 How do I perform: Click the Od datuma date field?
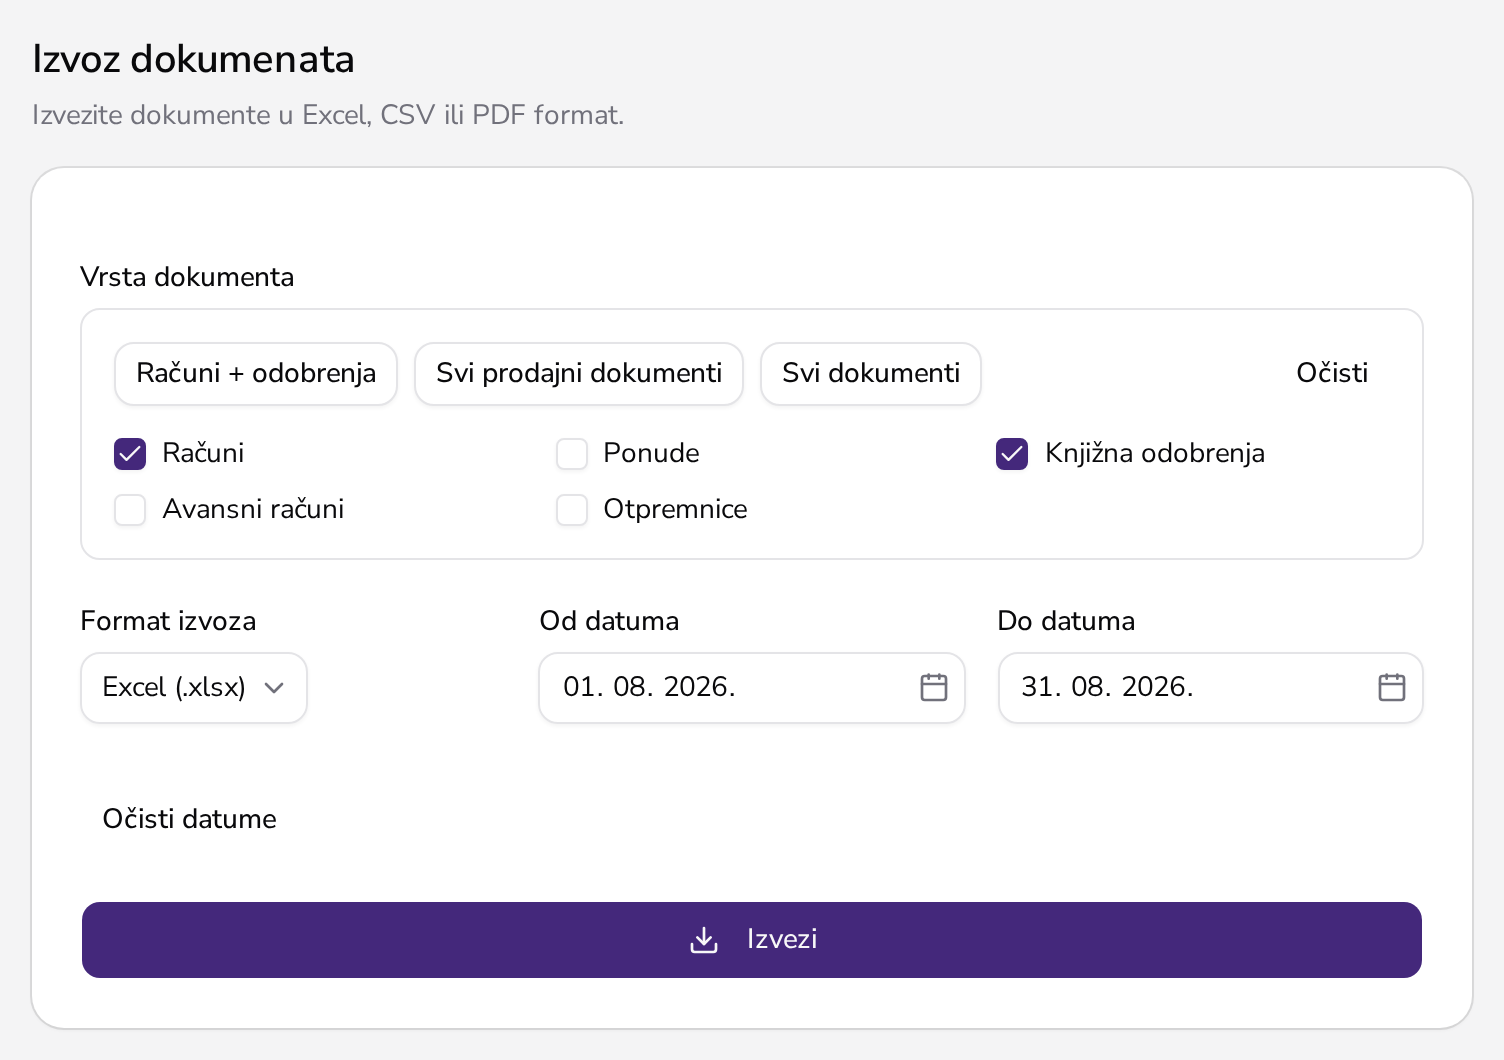click(x=752, y=688)
